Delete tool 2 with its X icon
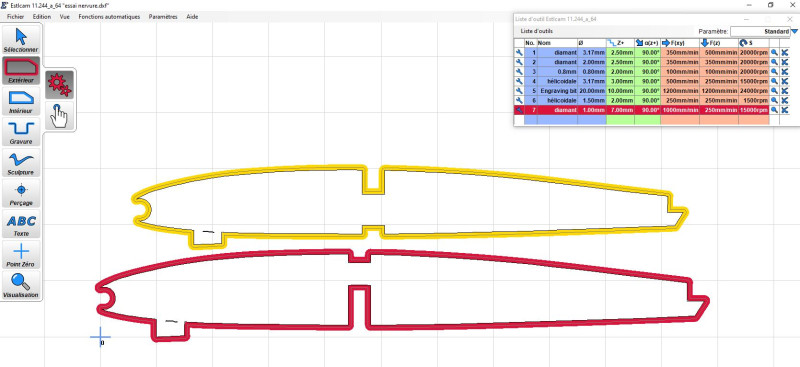The height and width of the screenshot is (367, 800). click(x=785, y=62)
